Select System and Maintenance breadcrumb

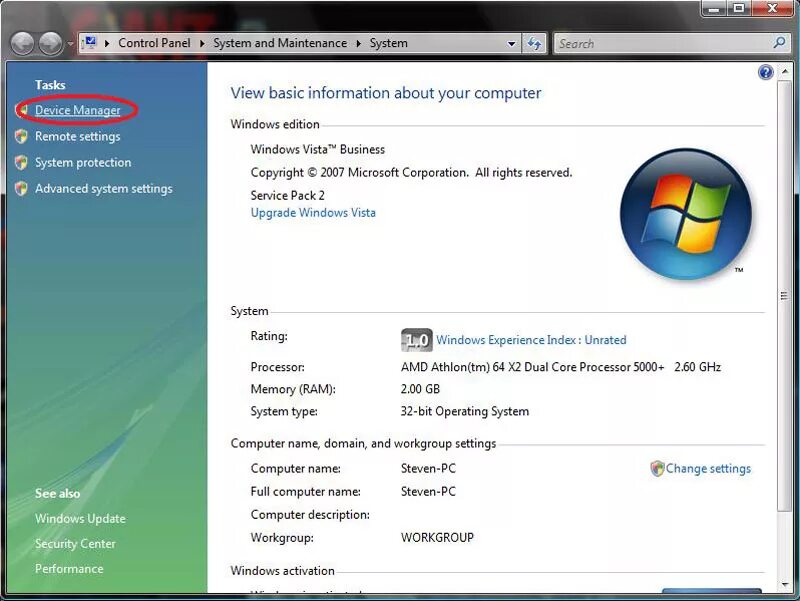[280, 43]
